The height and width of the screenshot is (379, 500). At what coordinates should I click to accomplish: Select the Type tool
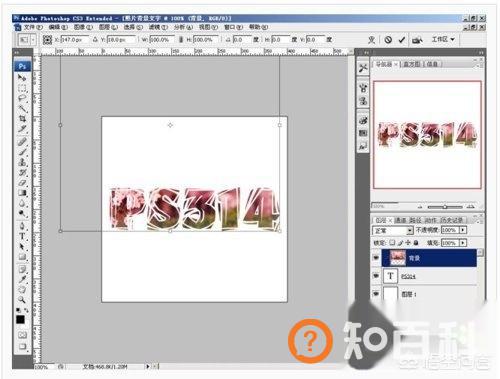pos(22,236)
